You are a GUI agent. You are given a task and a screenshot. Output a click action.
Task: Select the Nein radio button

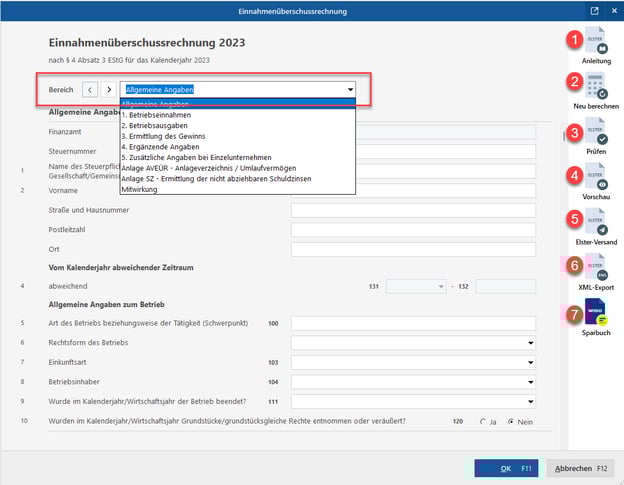click(512, 422)
